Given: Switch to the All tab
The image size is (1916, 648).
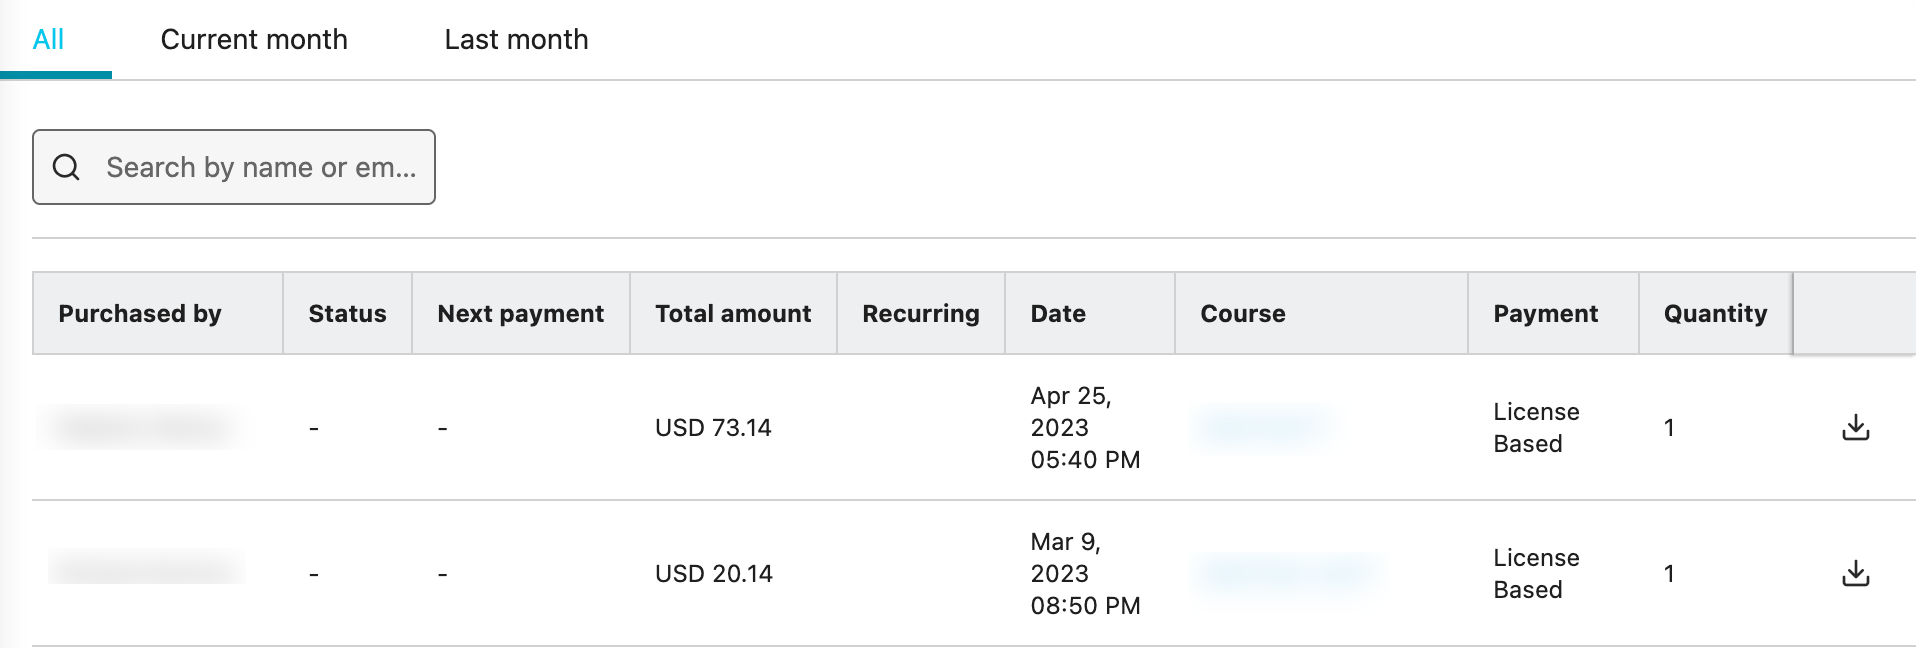Looking at the screenshot, I should tap(48, 40).
